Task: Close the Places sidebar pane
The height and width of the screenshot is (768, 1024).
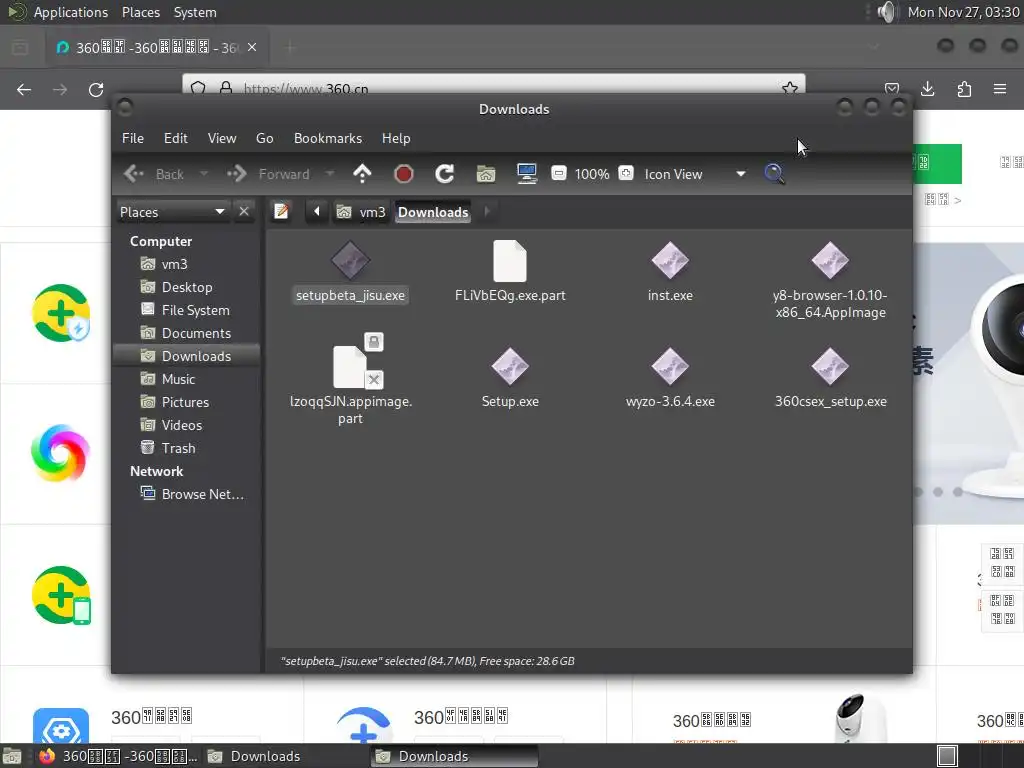Action: 244,212
